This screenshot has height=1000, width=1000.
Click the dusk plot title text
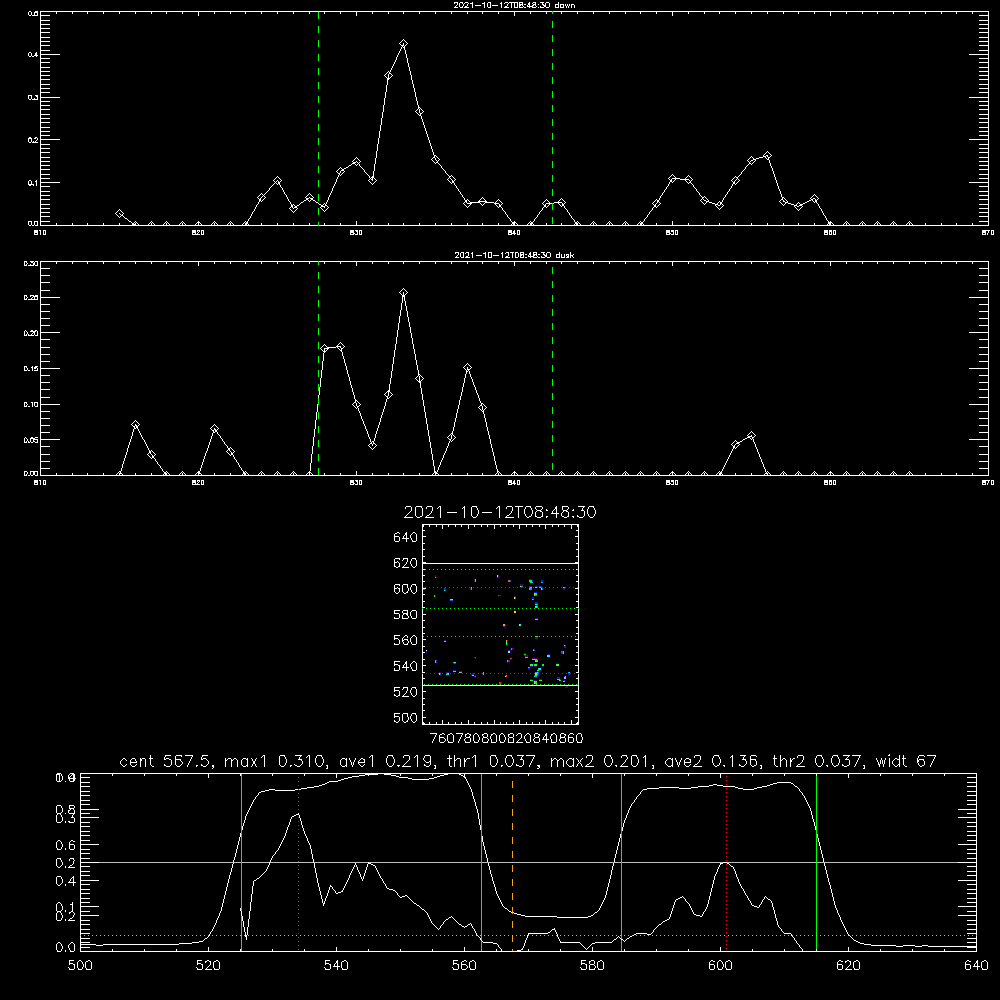[x=514, y=255]
